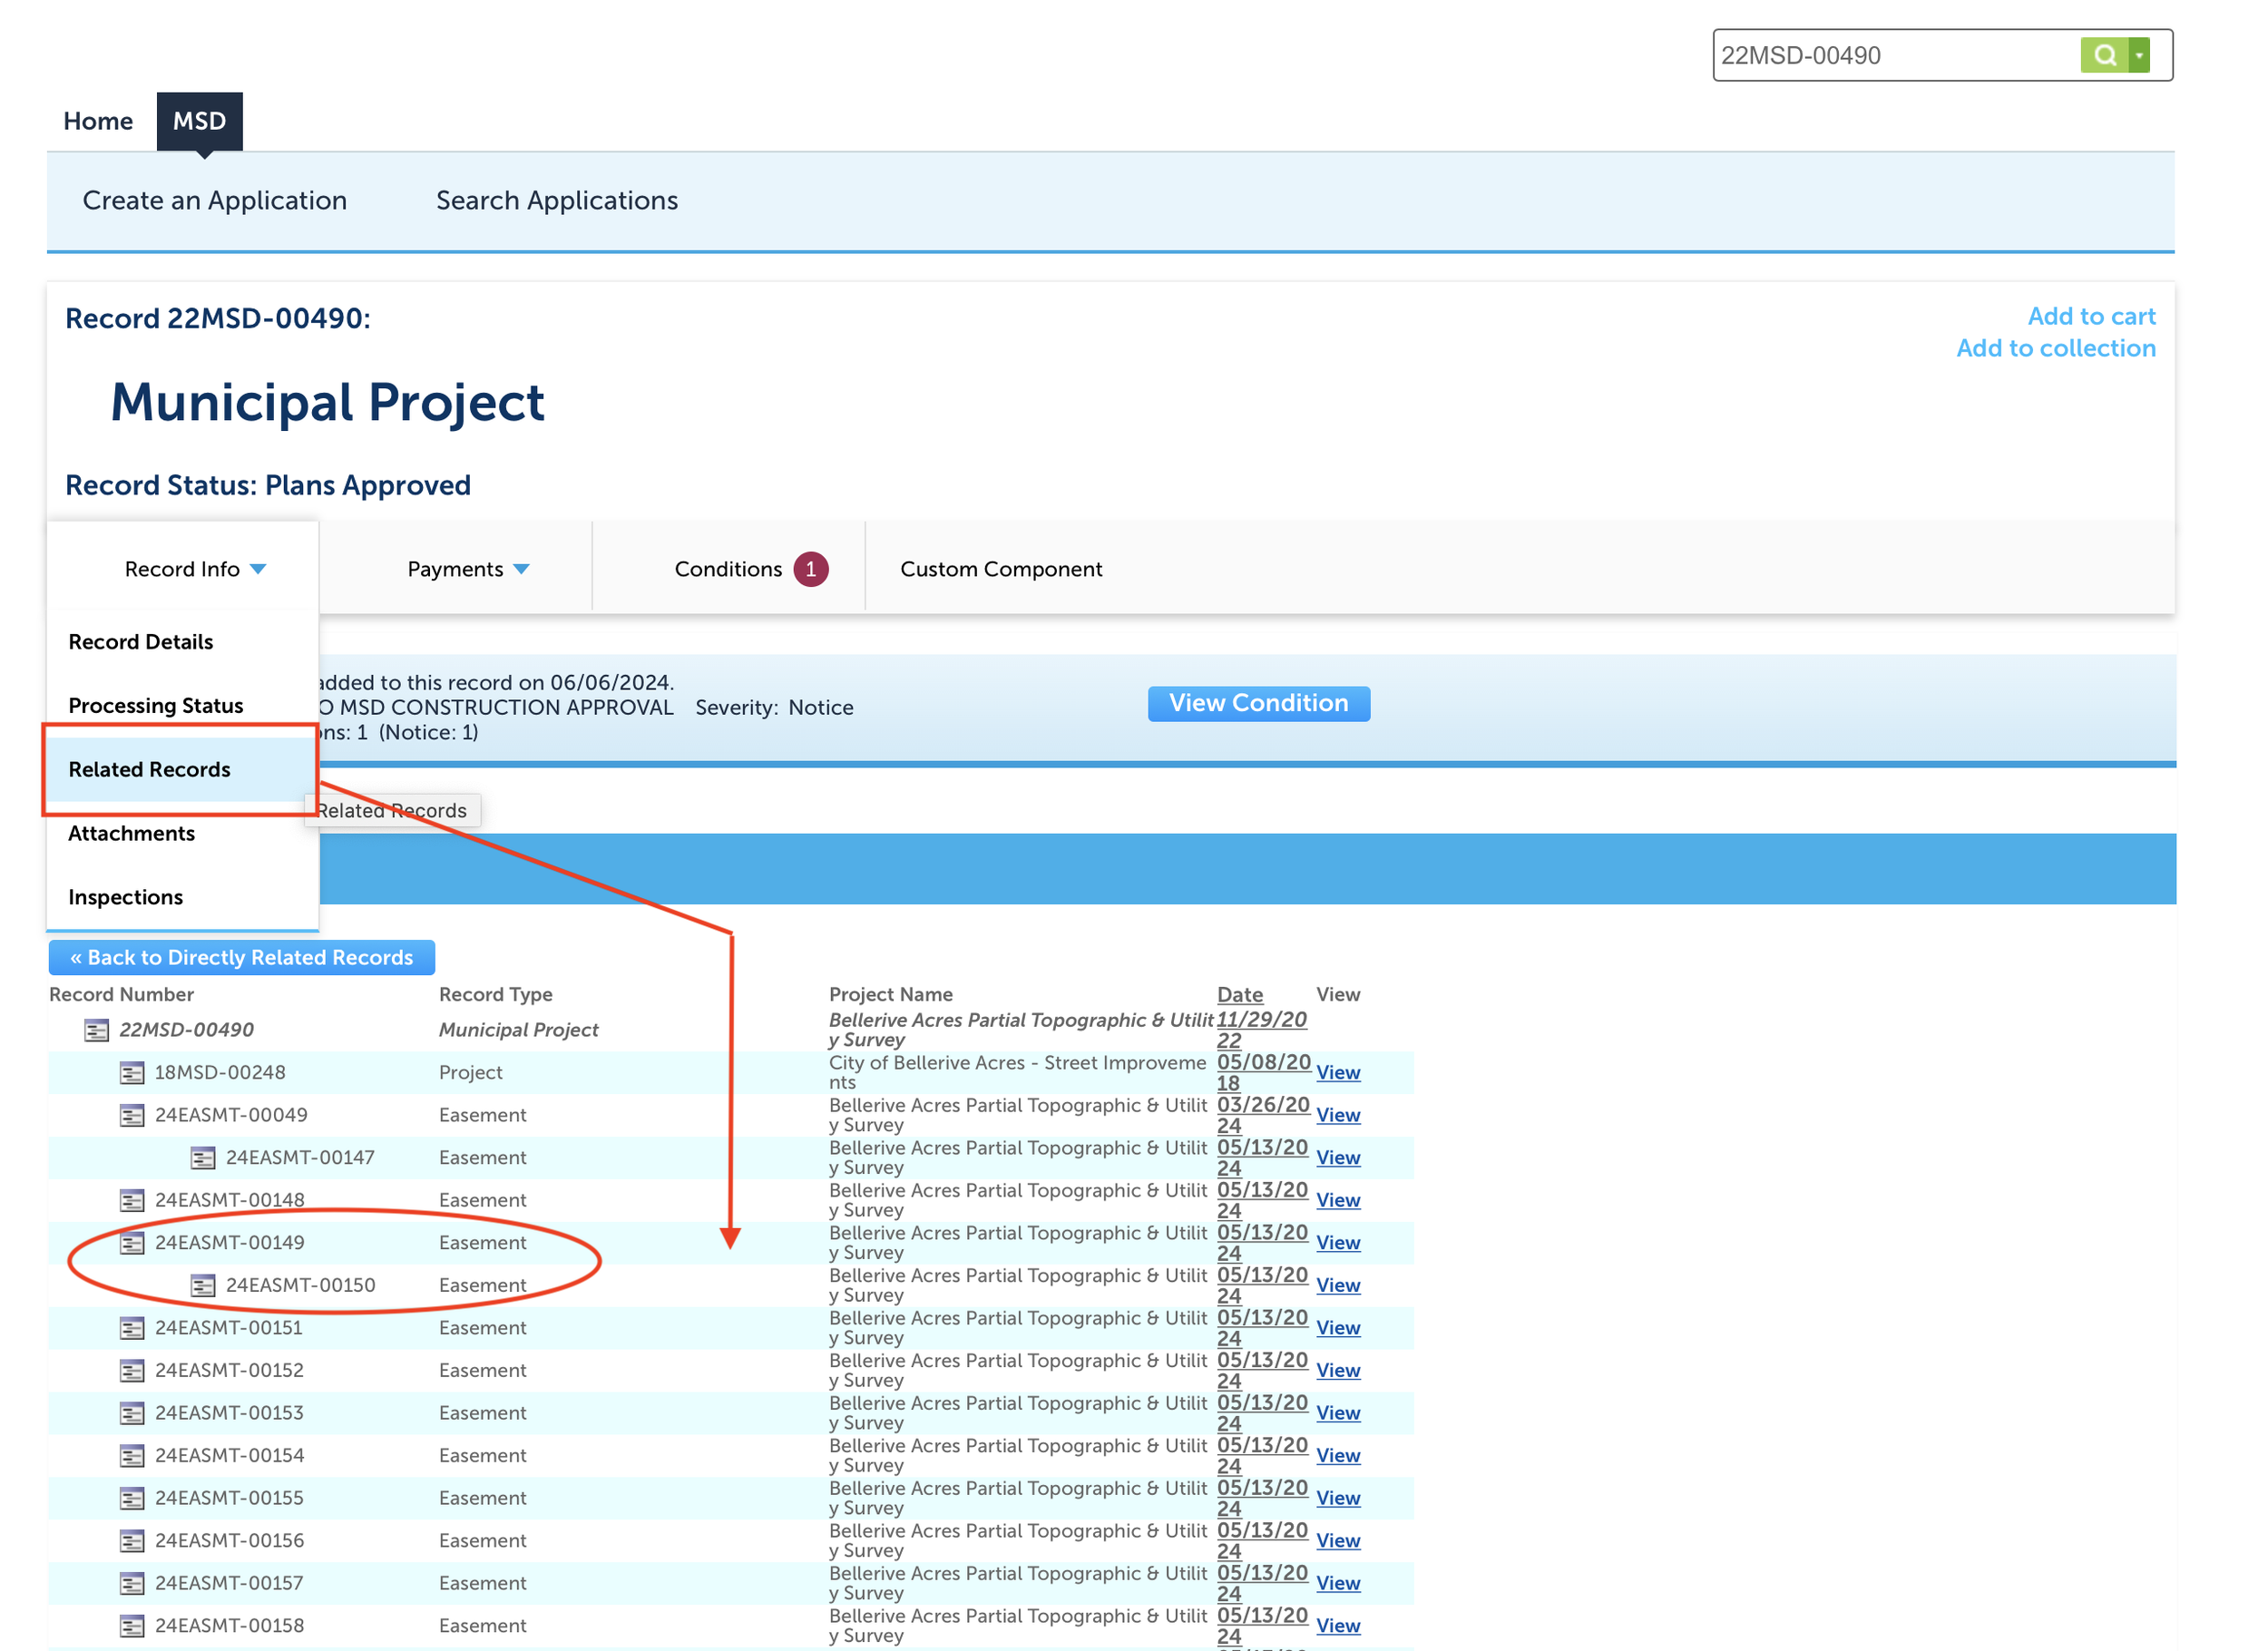The height and width of the screenshot is (1651, 2268).
Task: Click the record icon beside 24EASMT-00153
Action: click(x=131, y=1412)
